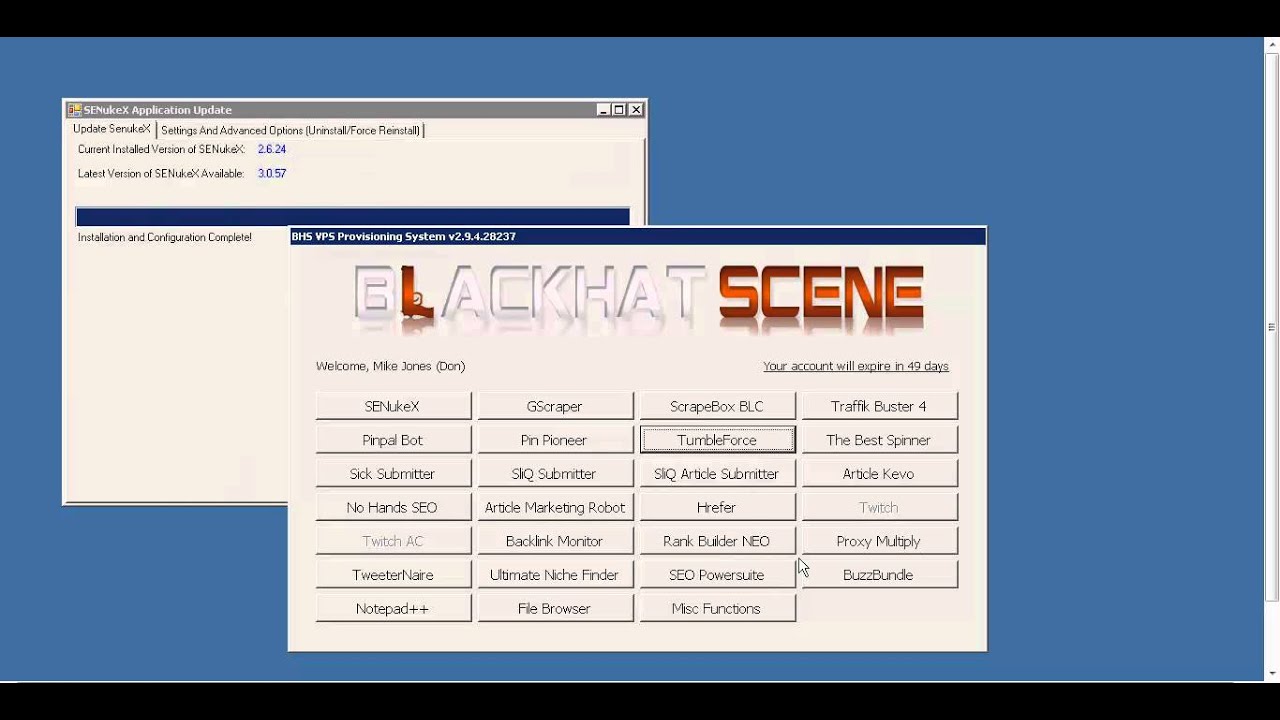Viewport: 1280px width, 720px height.
Task: Click the greyed Twitch AC button
Action: tap(393, 541)
